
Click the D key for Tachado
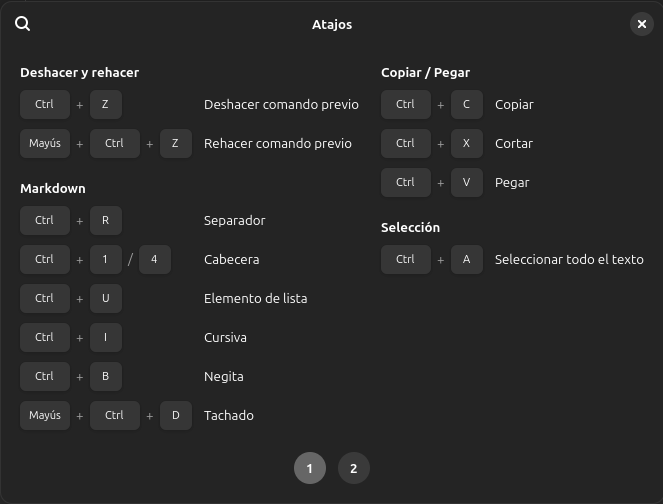pos(175,416)
